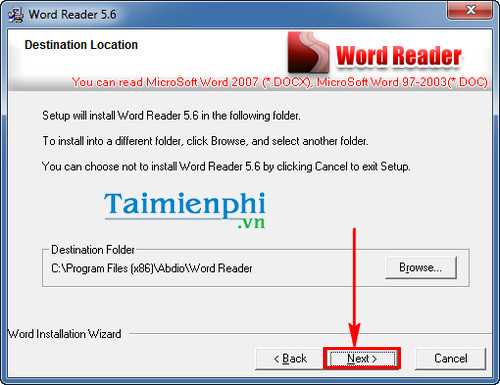Viewport: 500px width, 385px height.
Task: Click the red Word Reader logo icon
Action: [308, 52]
